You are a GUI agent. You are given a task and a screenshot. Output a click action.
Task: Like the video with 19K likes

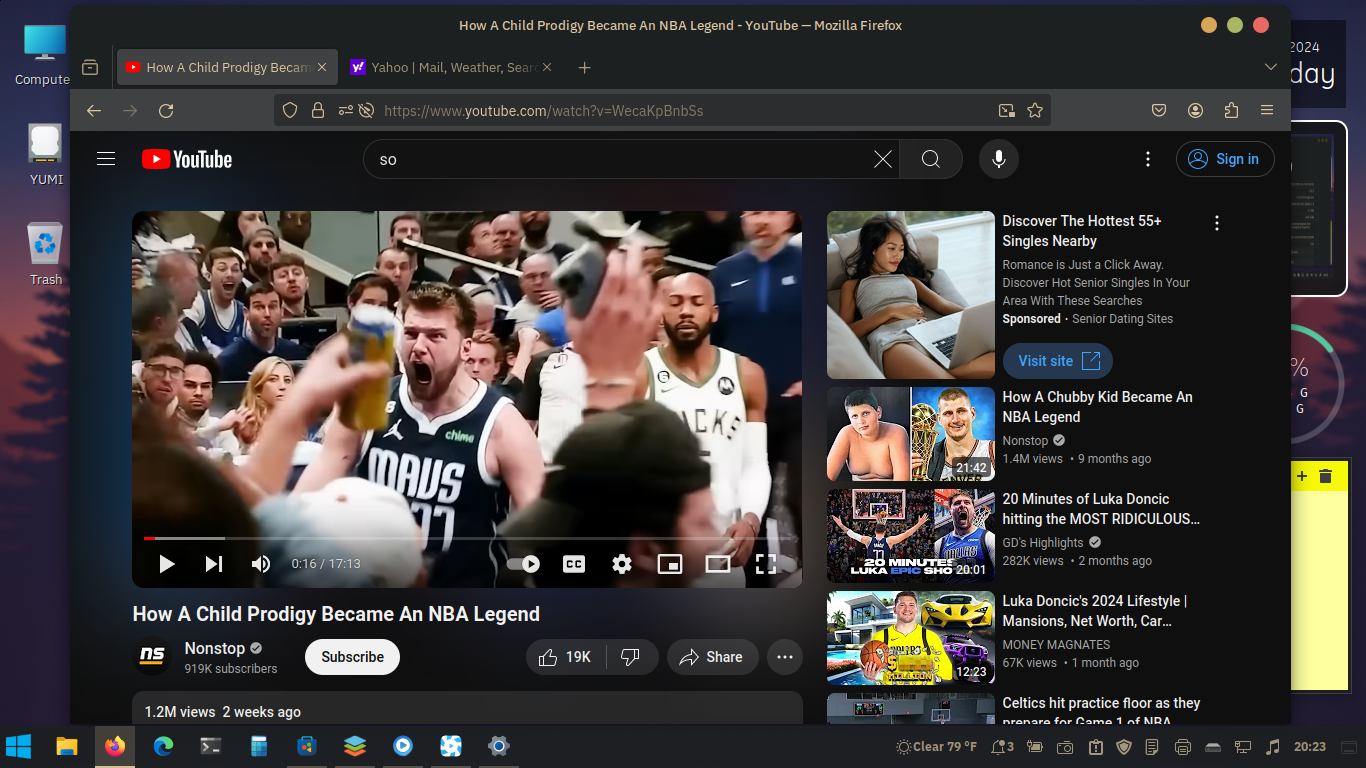coord(565,657)
